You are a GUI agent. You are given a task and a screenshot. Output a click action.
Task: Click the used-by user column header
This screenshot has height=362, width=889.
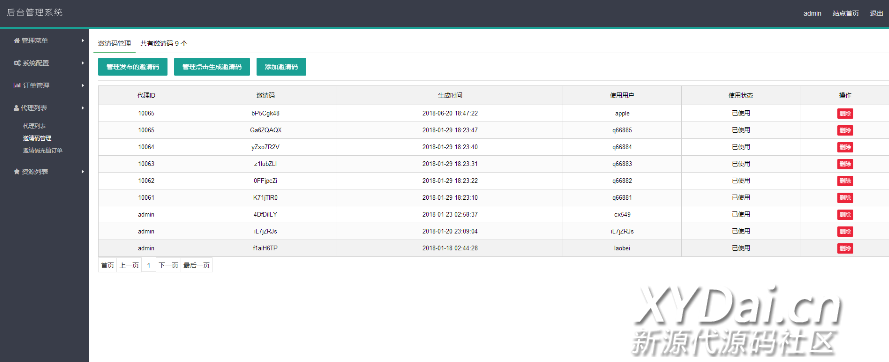coord(622,95)
